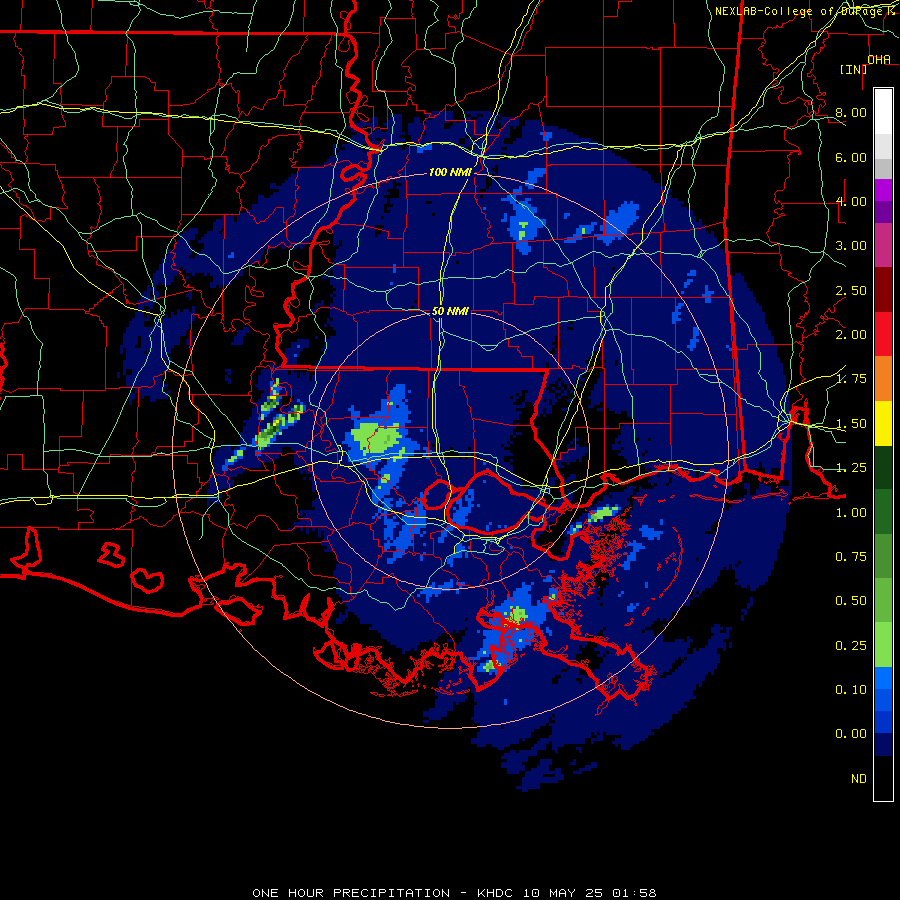Screen dimensions: 900x900
Task: Click the 8.00 legend value
Action: [851, 112]
